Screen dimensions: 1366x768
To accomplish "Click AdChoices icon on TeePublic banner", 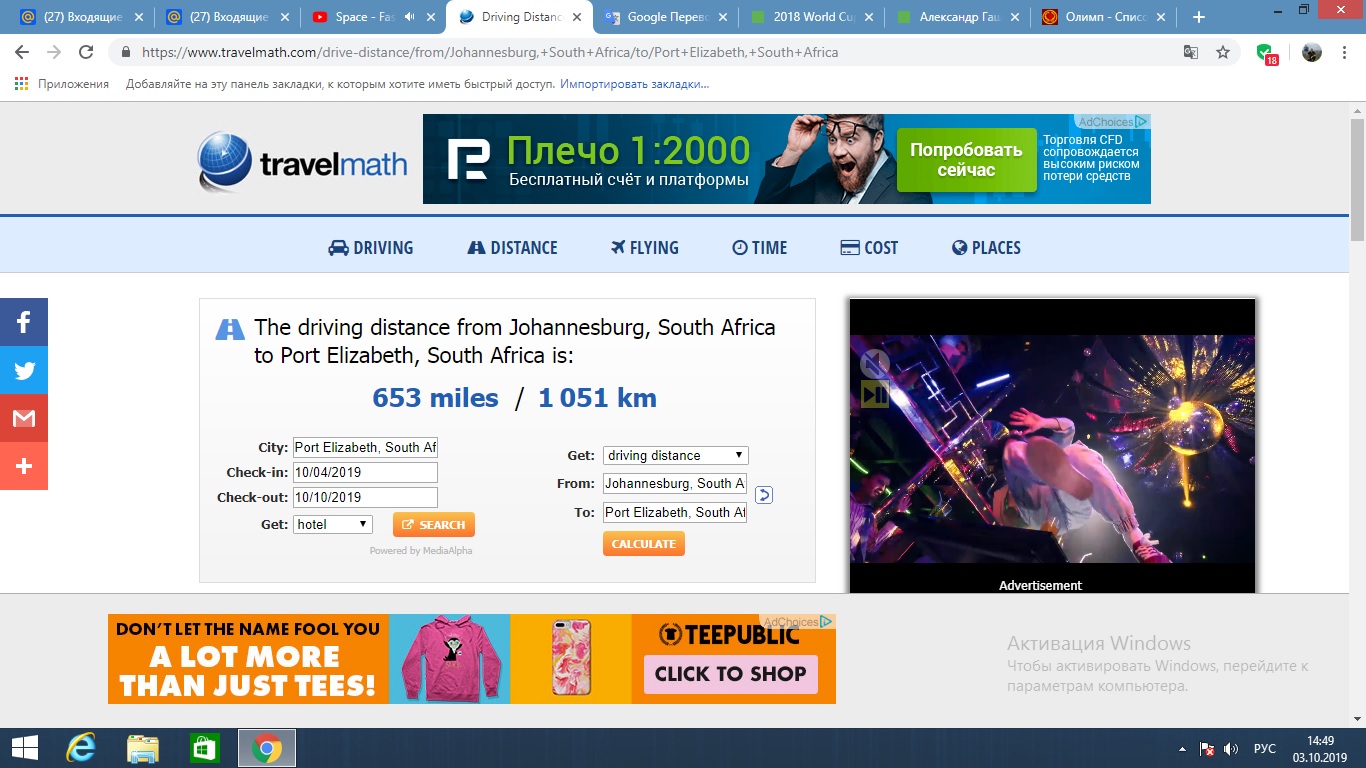I will point(827,622).
